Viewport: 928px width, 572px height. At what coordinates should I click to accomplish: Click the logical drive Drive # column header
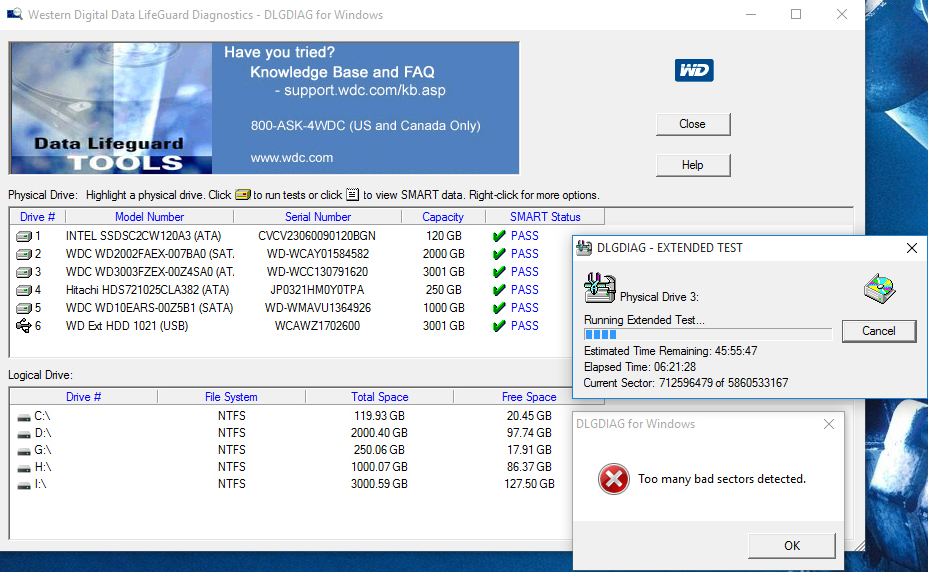[83, 397]
